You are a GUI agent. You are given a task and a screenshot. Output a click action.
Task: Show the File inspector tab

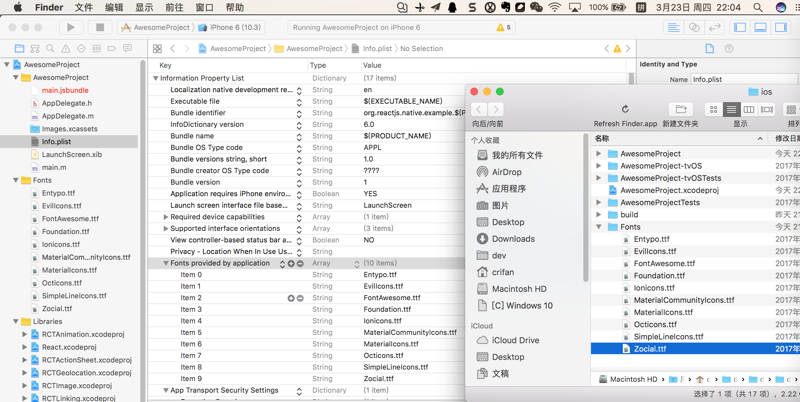pos(709,48)
